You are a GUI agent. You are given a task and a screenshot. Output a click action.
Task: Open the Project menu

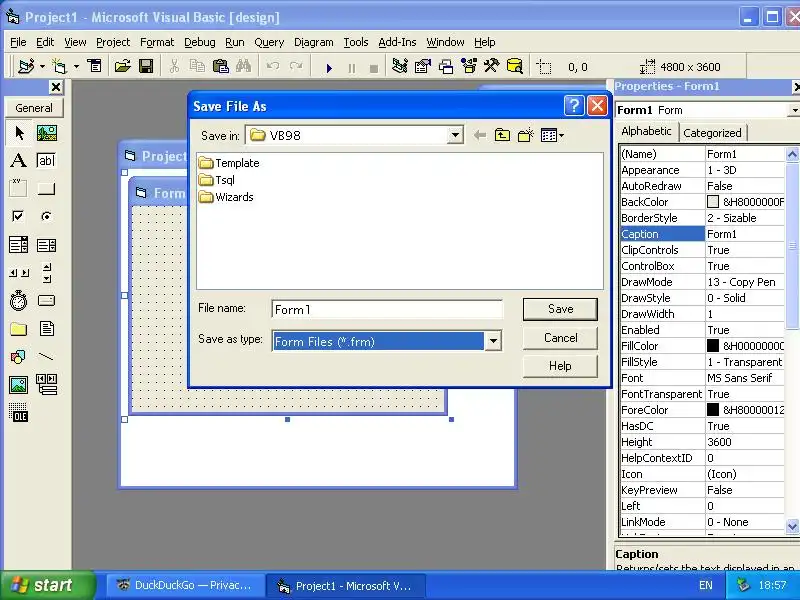tap(113, 42)
